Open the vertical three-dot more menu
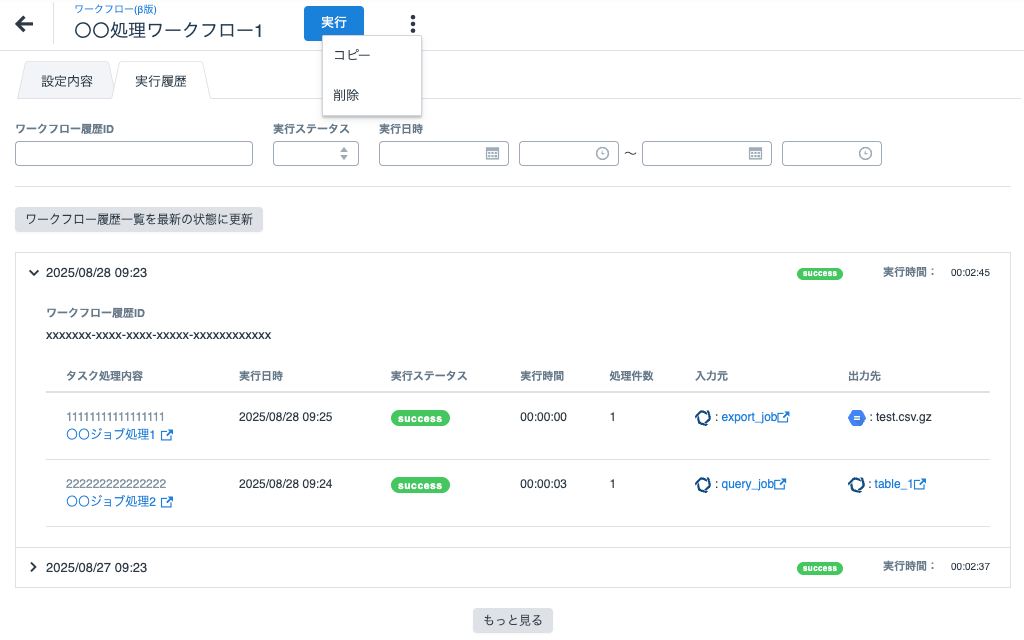The width and height of the screenshot is (1024, 640). pos(413,24)
